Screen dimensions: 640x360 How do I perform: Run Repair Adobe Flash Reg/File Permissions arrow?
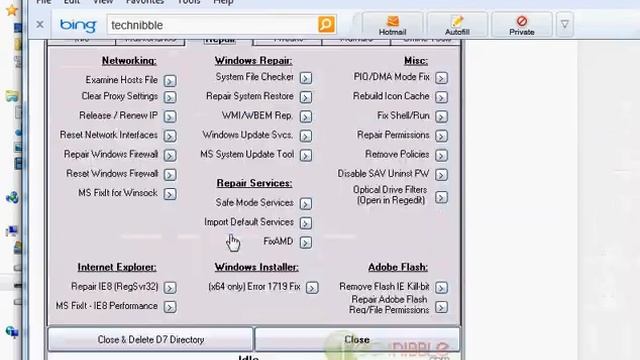tap(441, 307)
